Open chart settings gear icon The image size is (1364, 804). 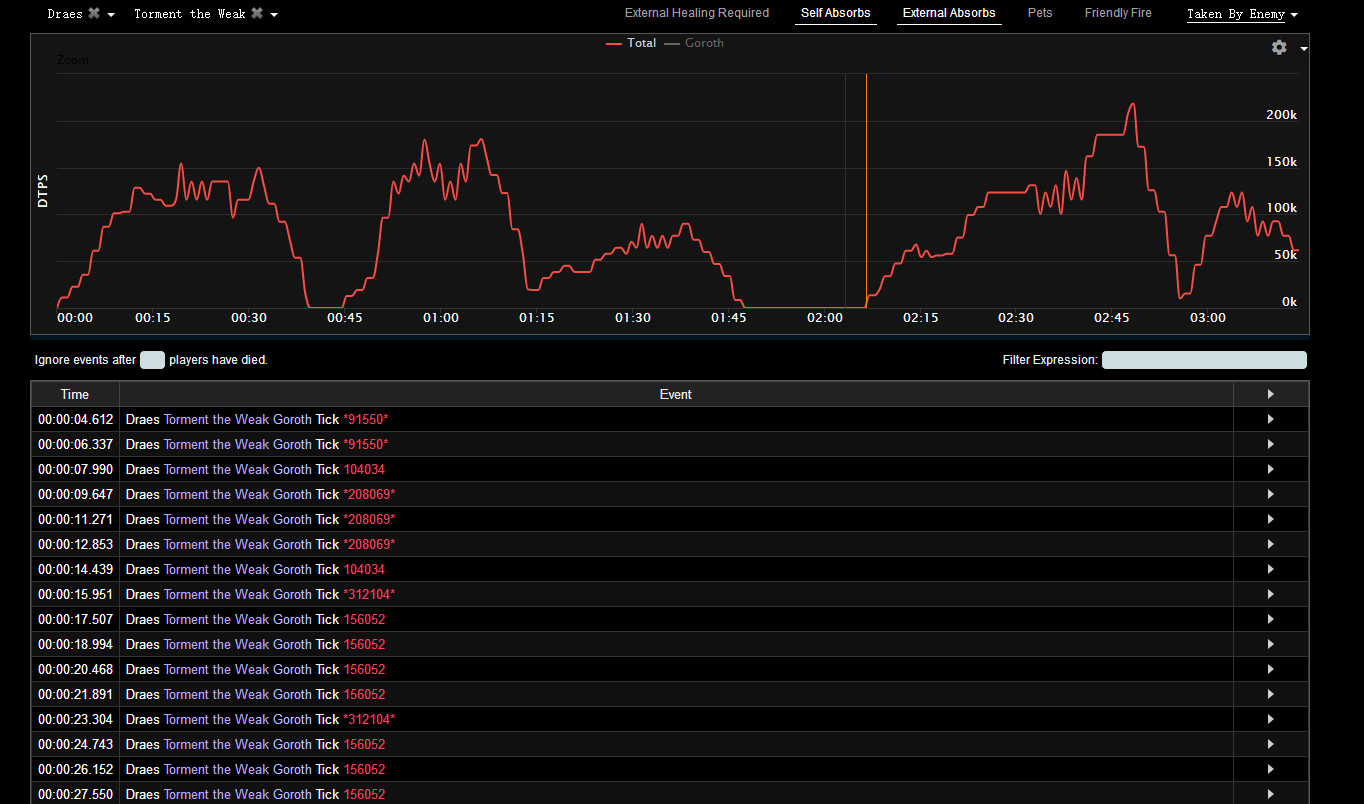coord(1279,47)
